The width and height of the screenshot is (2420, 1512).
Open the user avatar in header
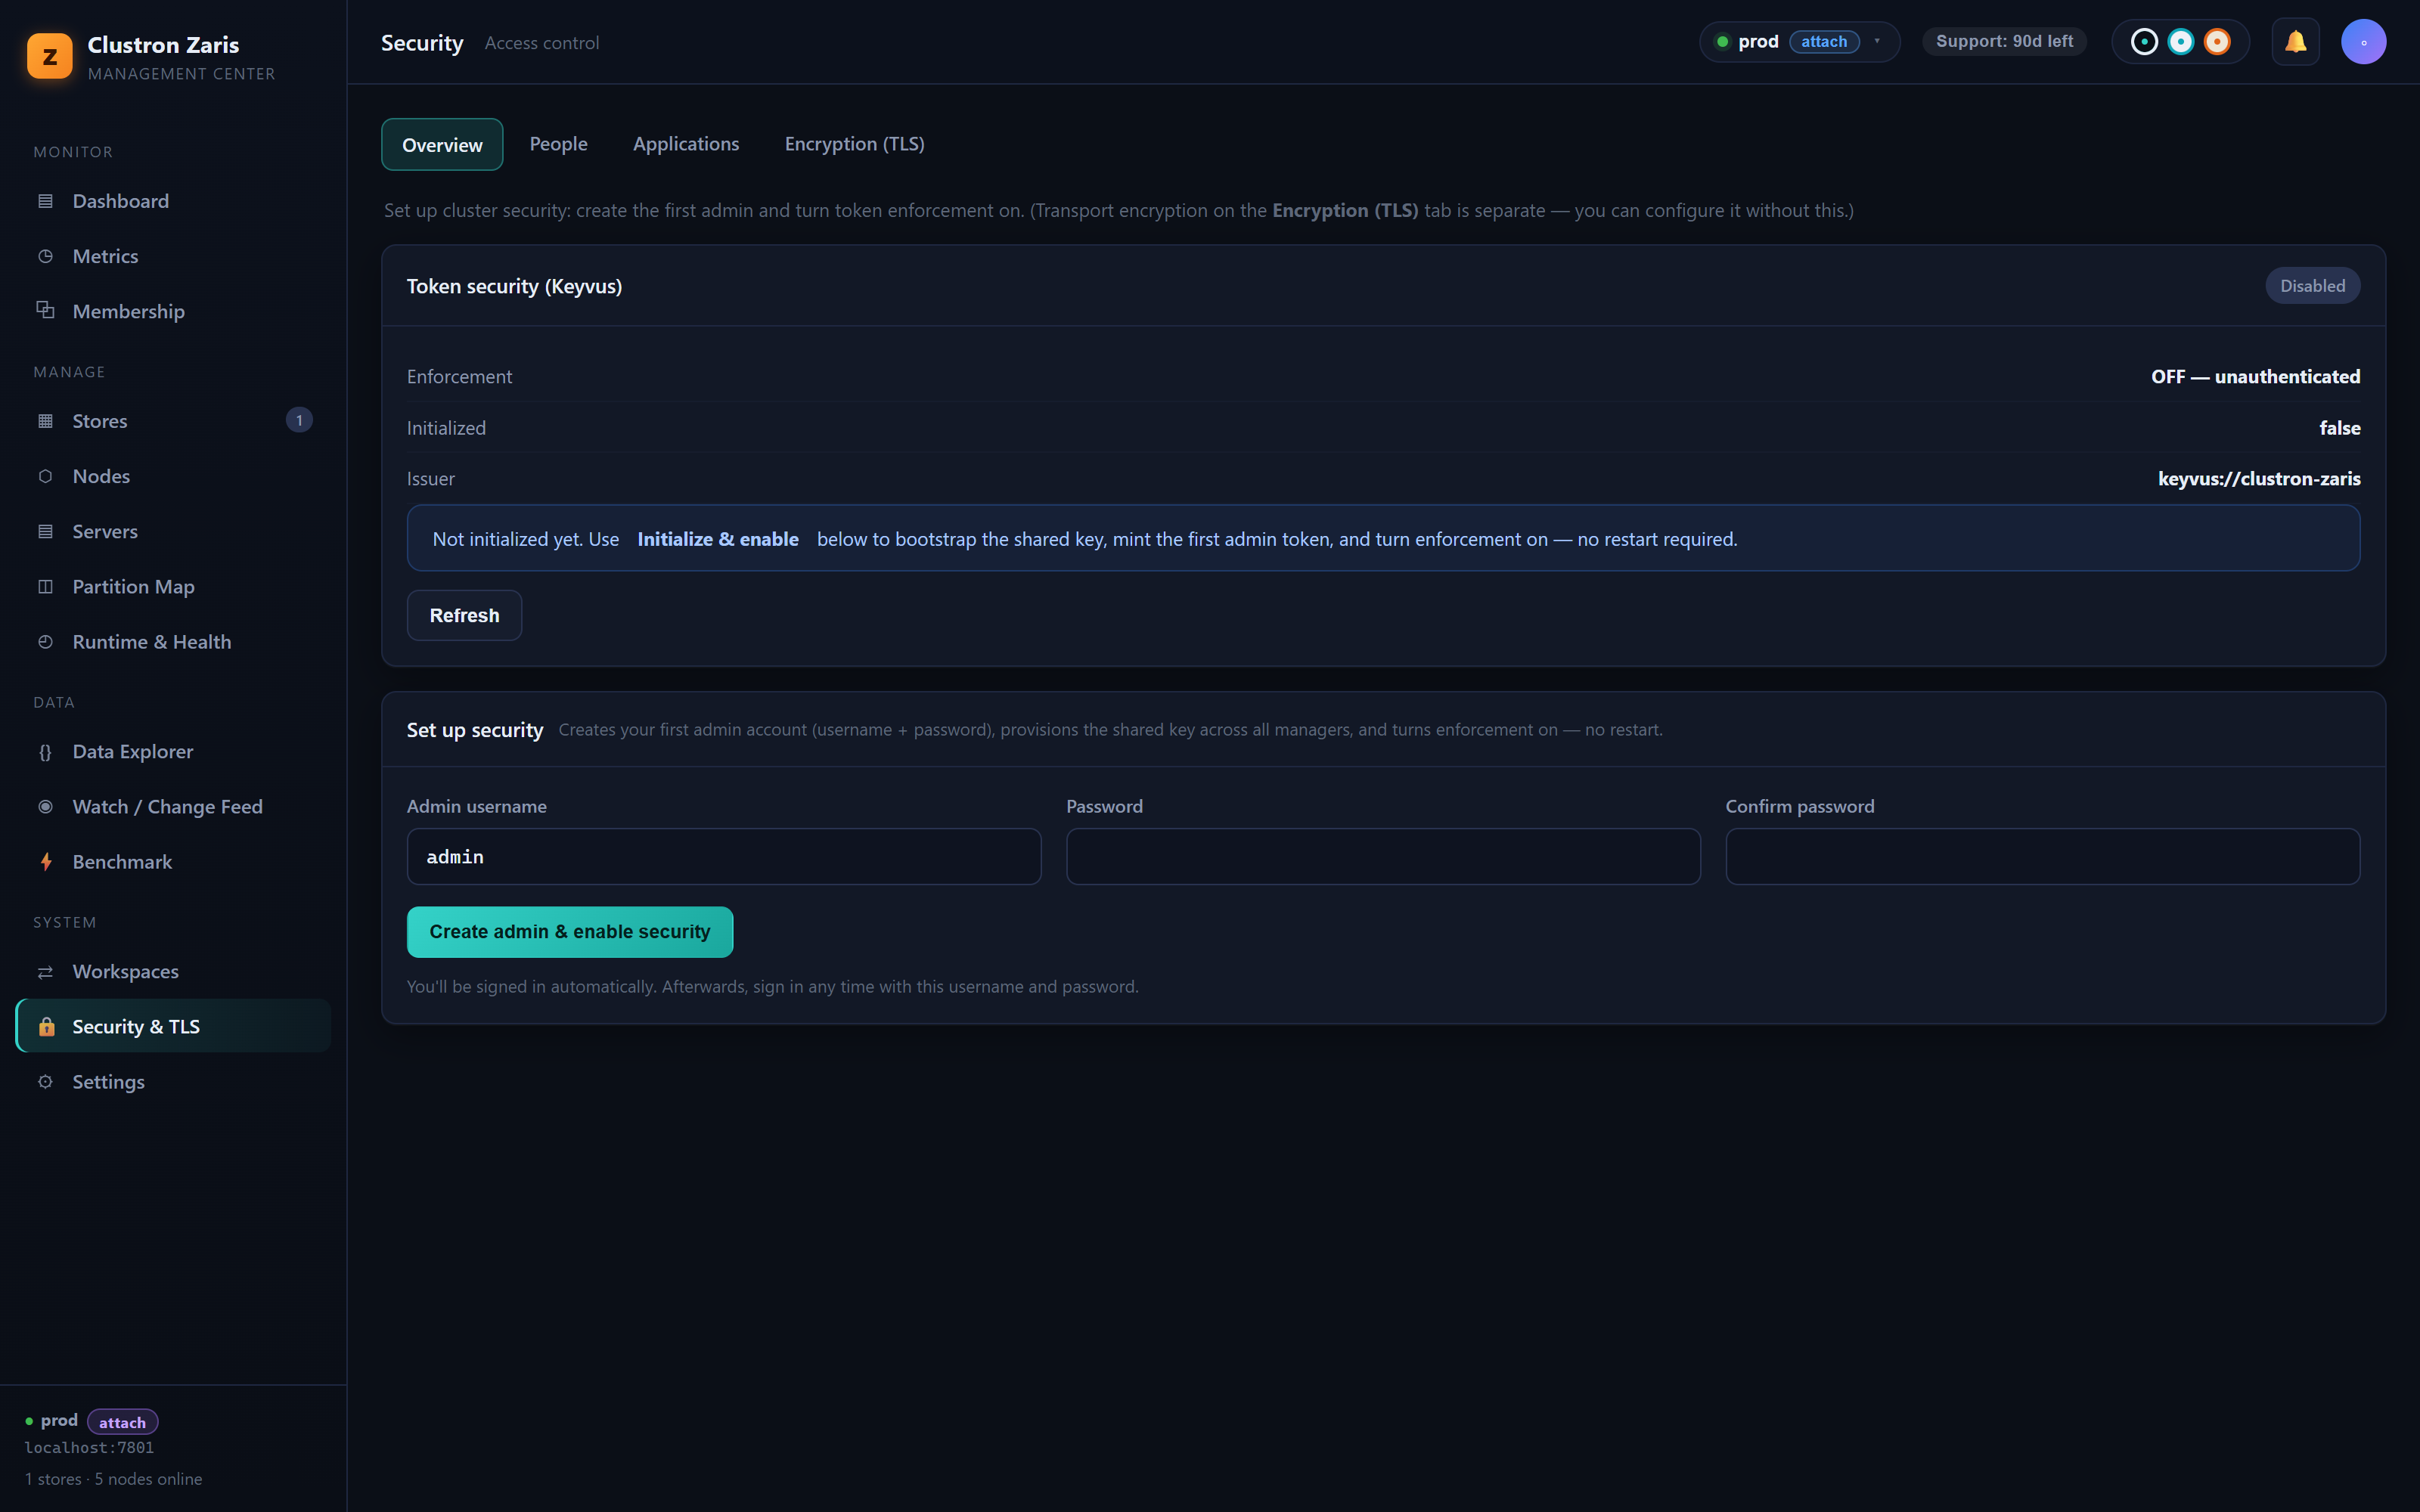tap(2363, 42)
